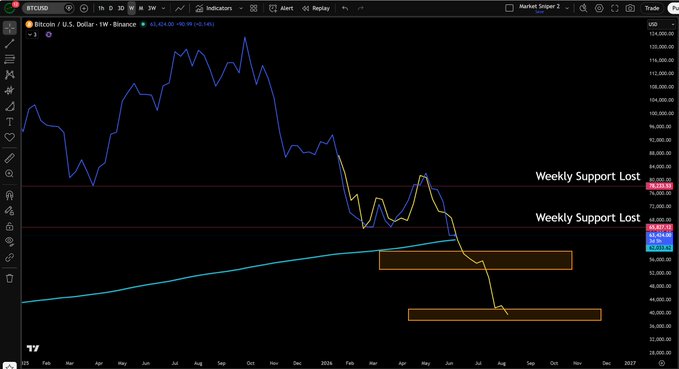
Task: Open the Indicators dialog
Action: pyautogui.click(x=214, y=8)
